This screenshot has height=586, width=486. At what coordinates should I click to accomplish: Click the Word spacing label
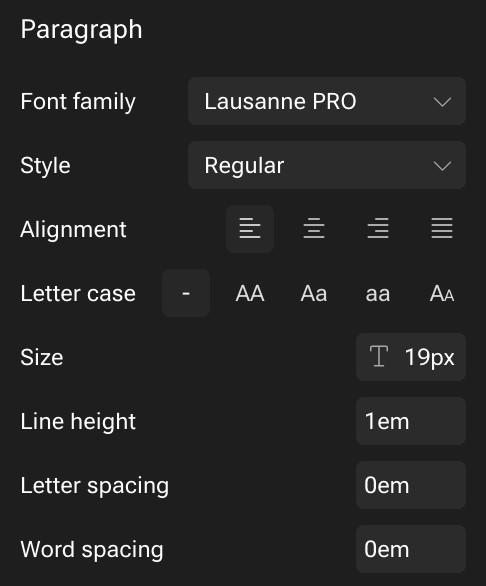92,550
